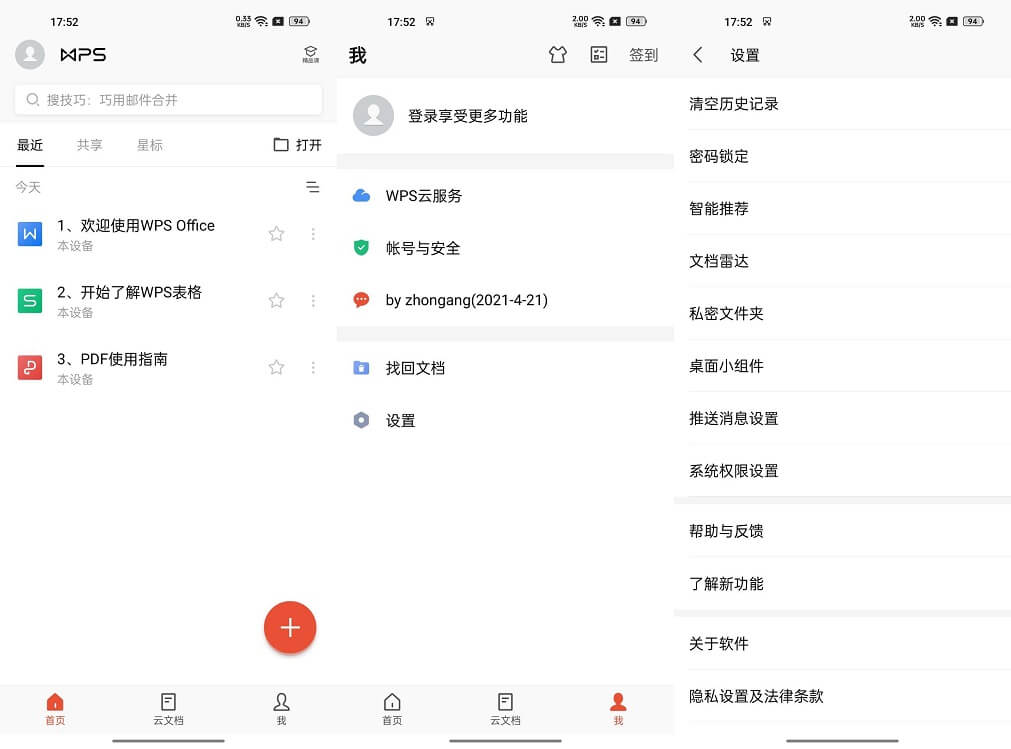Viewport: 1011px width, 749px height.
Task: Tap the gray login avatar on 我 screen
Action: coord(373,115)
